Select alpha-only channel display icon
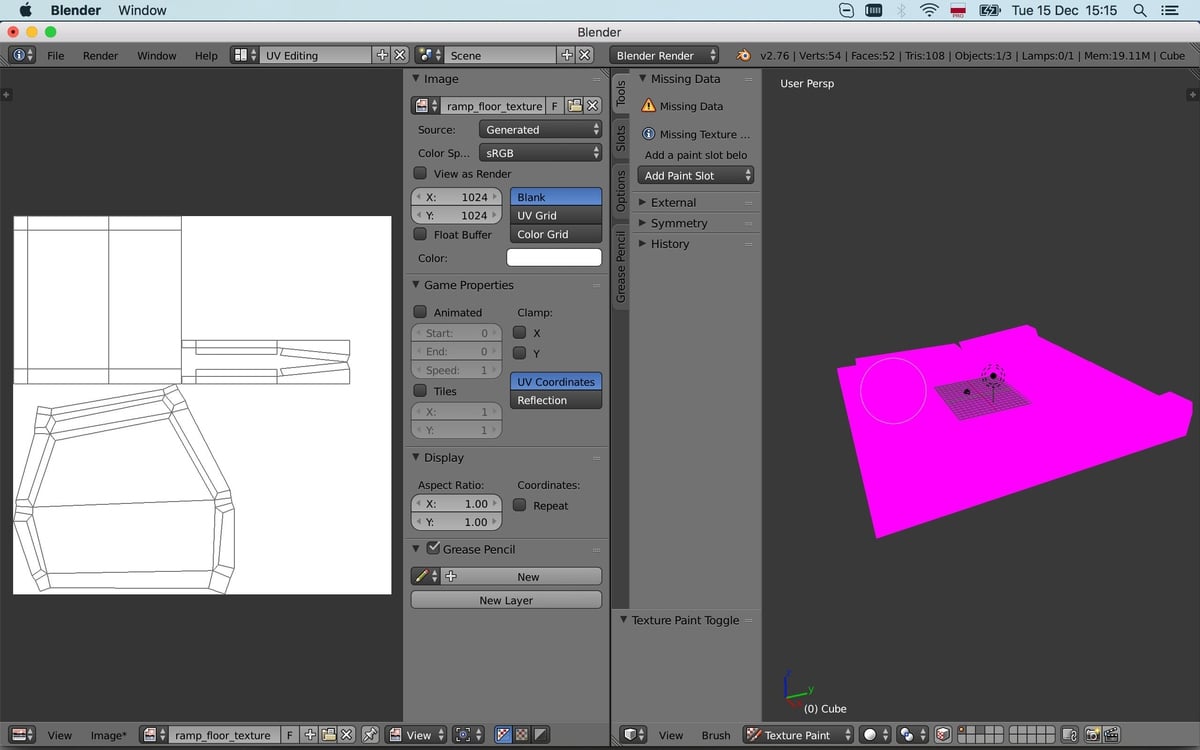The width and height of the screenshot is (1200, 750). [540, 734]
